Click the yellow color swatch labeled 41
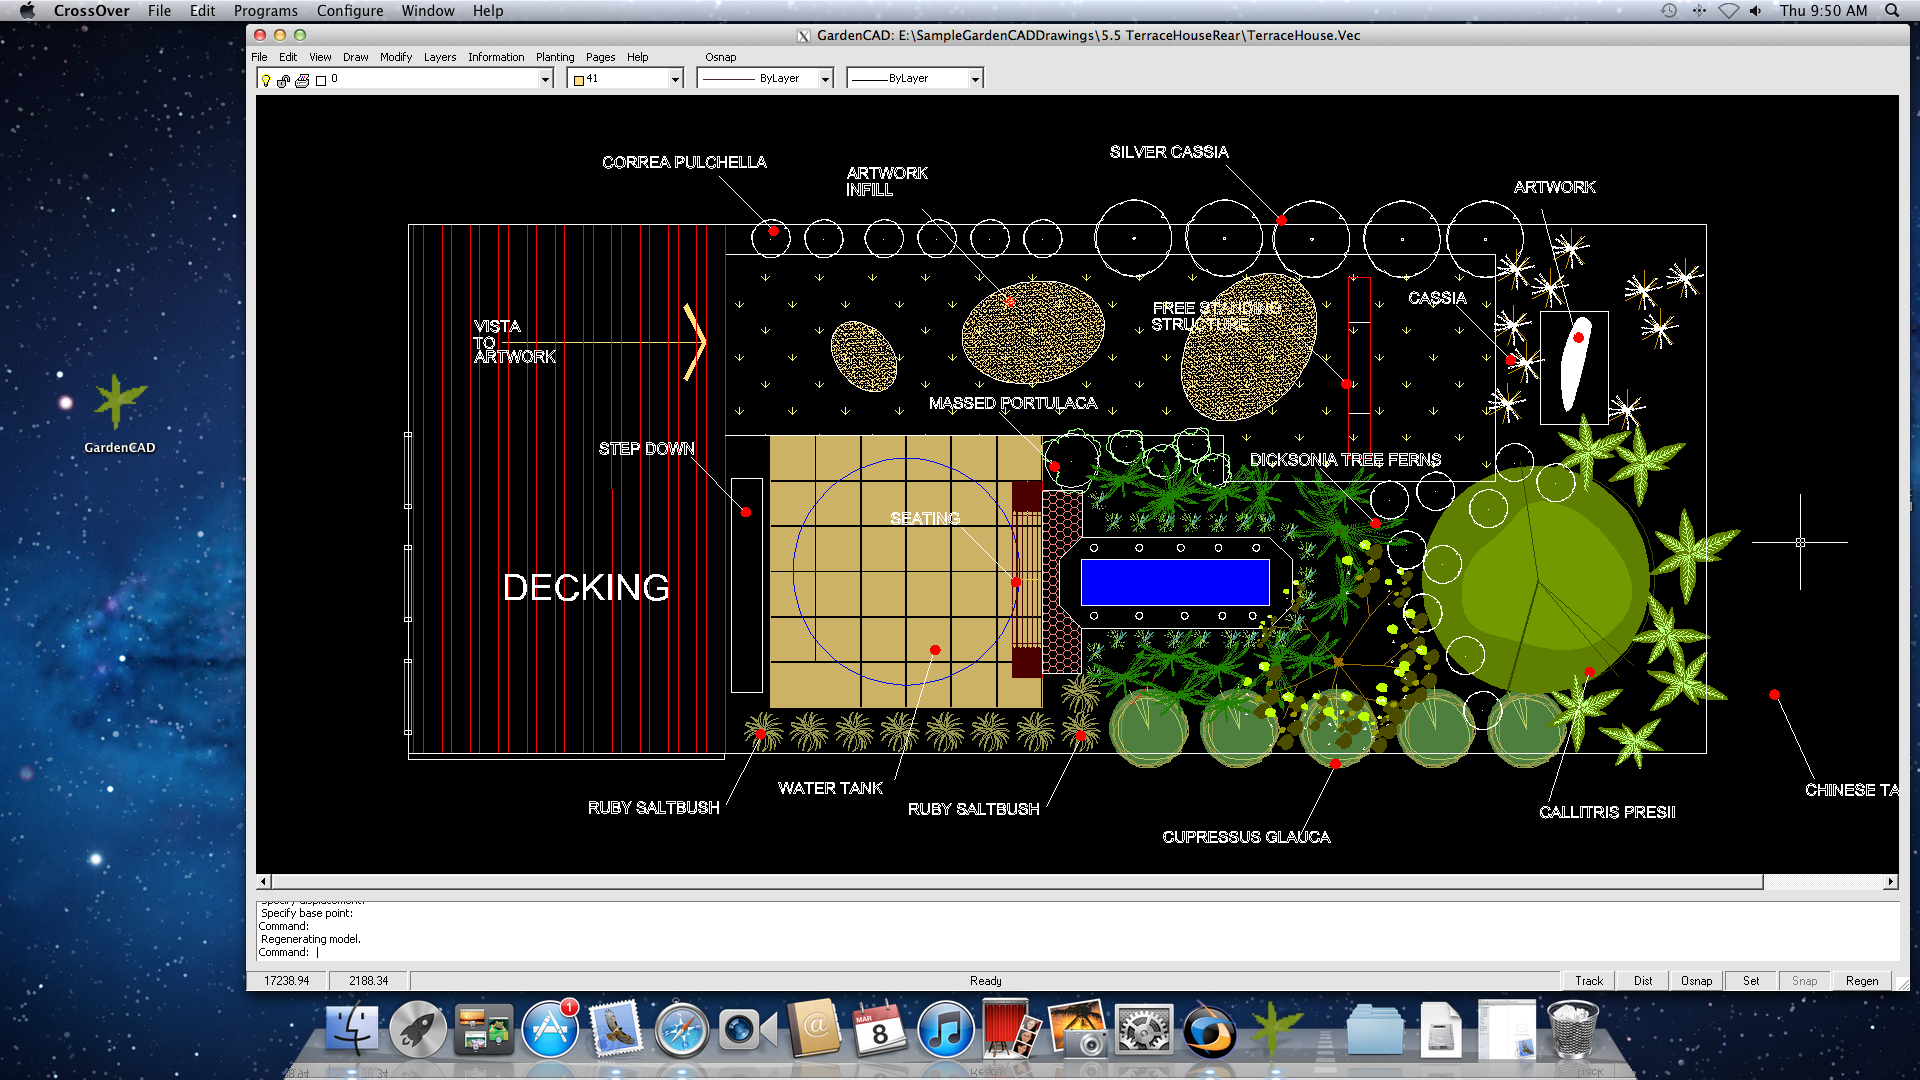The height and width of the screenshot is (1080, 1920). [x=579, y=79]
